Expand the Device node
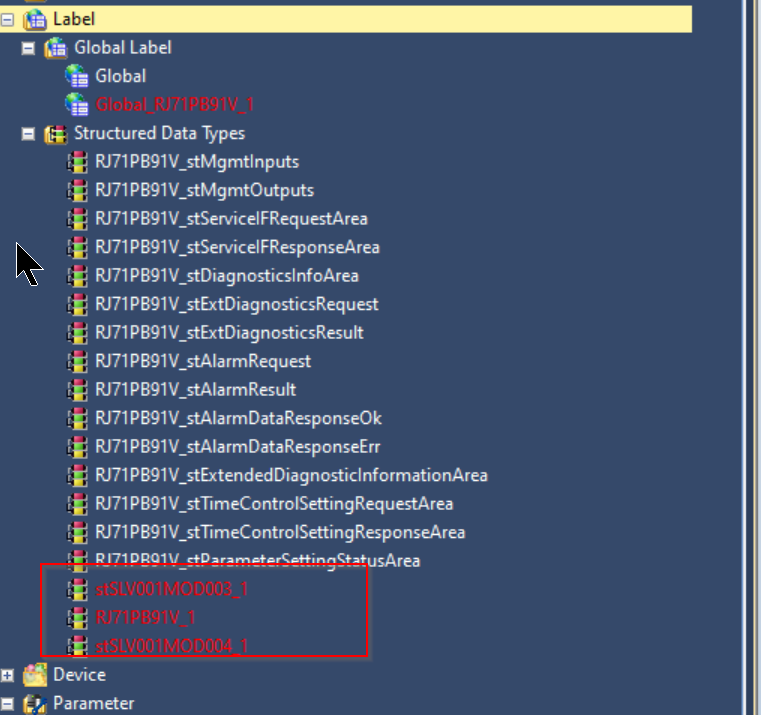 [7, 675]
